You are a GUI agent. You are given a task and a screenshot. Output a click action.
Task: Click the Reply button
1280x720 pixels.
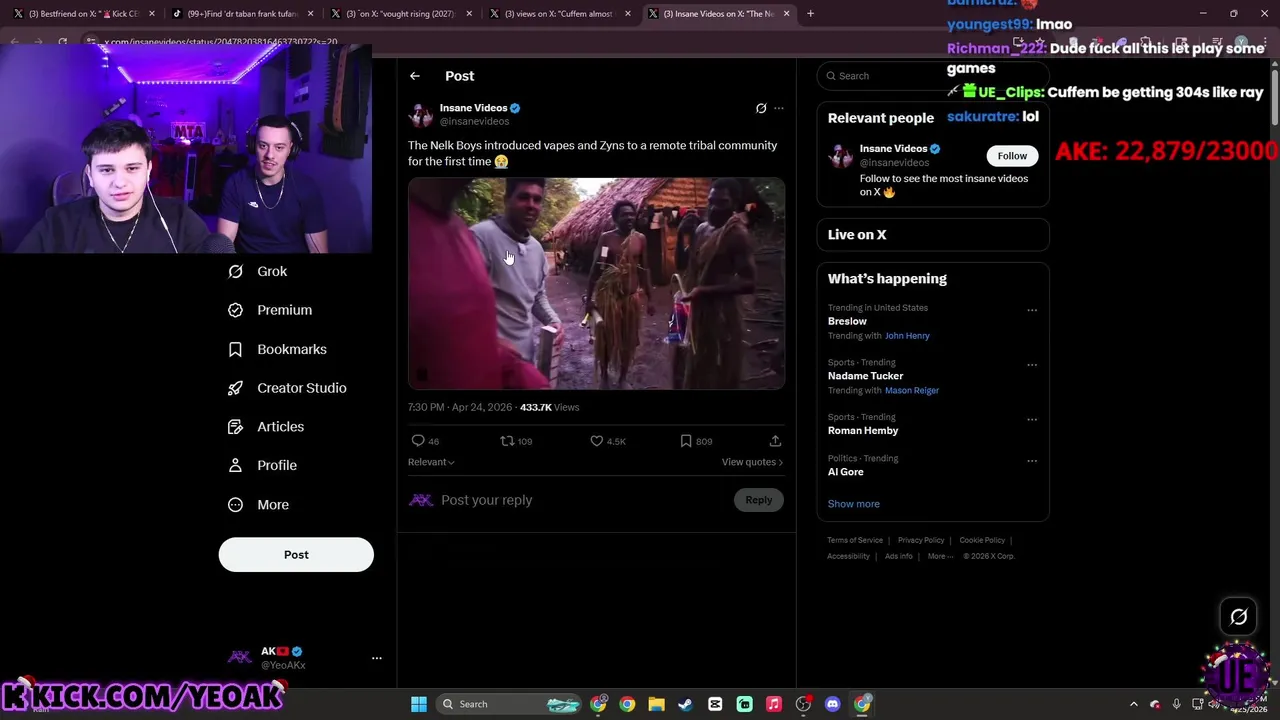point(758,500)
